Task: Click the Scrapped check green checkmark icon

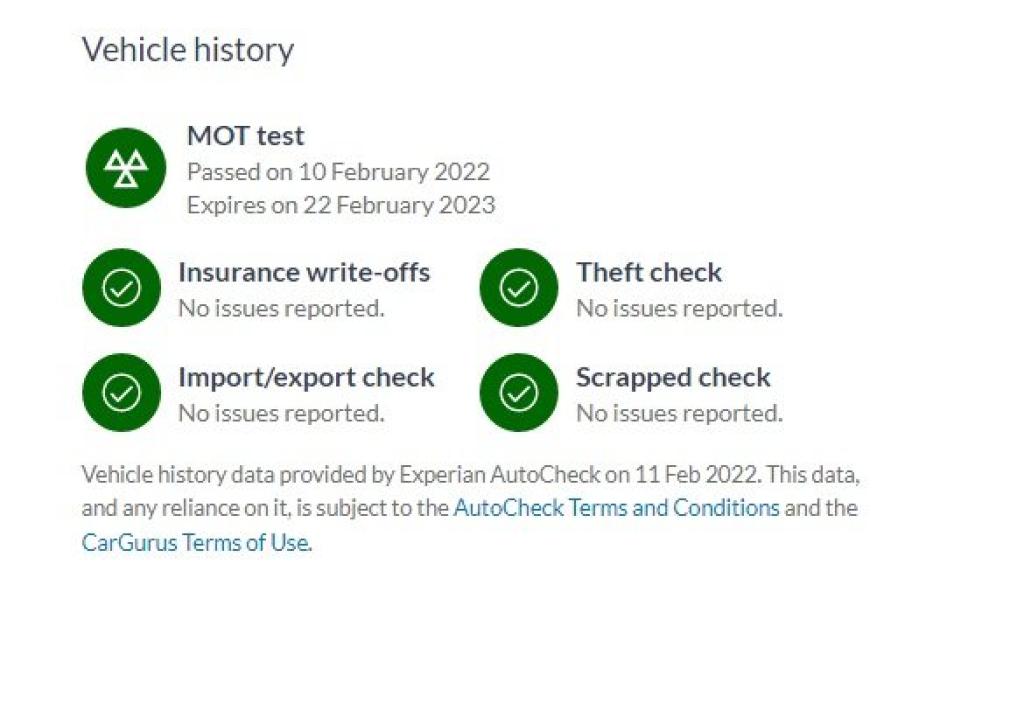Action: (x=518, y=393)
